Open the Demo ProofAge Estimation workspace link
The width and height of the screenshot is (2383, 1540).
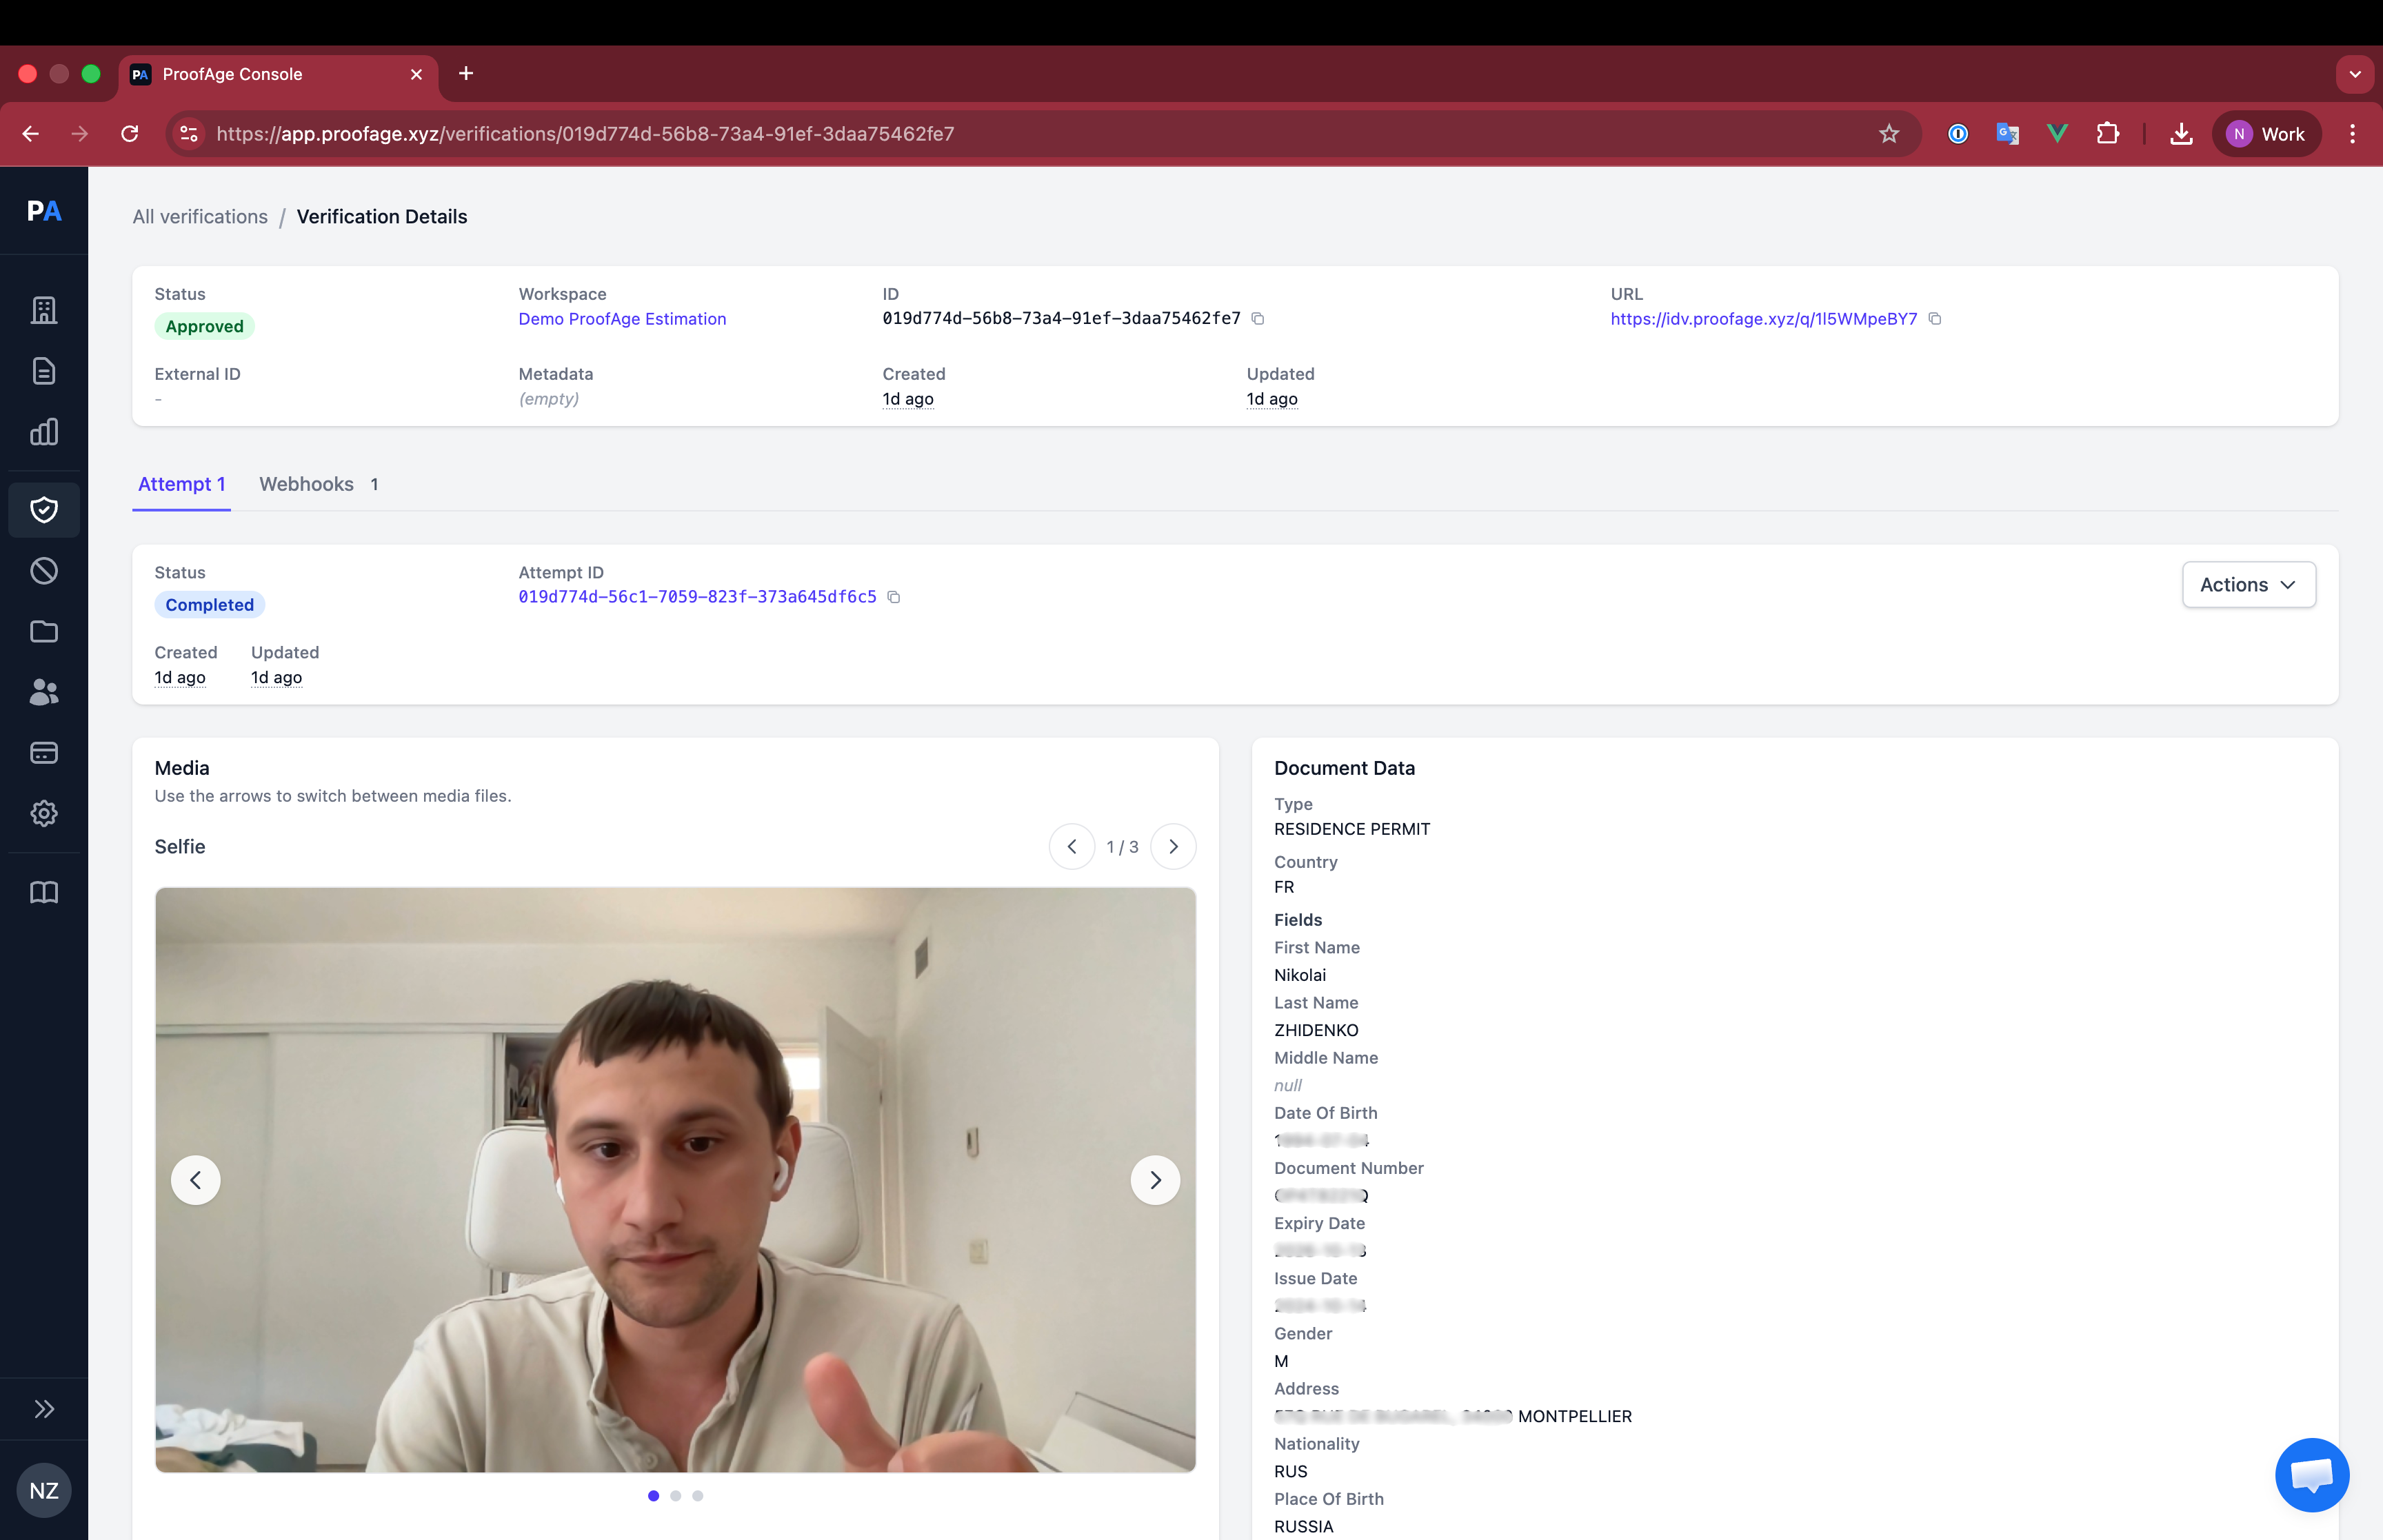[x=622, y=319]
